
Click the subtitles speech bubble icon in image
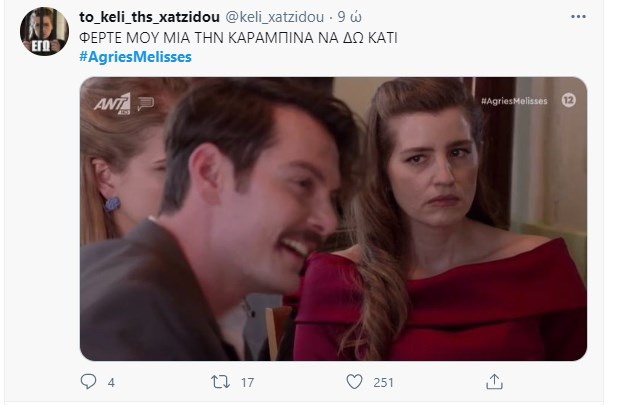click(145, 104)
